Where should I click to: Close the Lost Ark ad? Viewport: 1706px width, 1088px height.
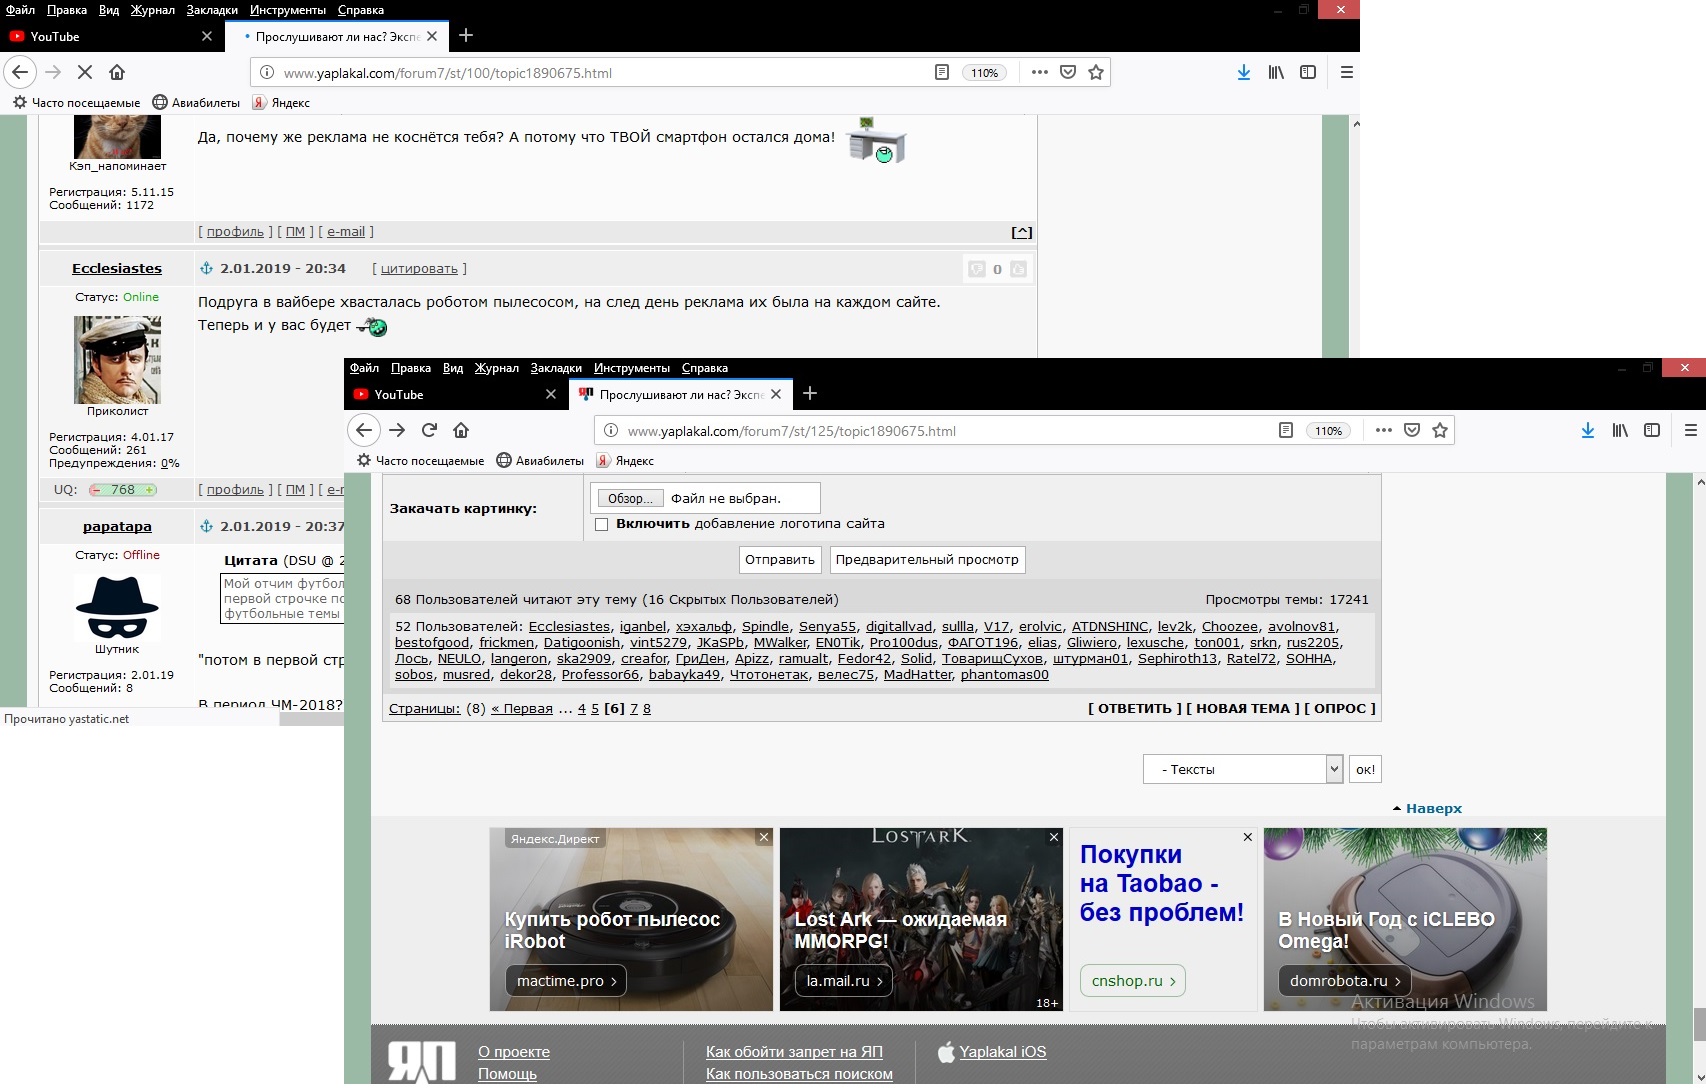coord(1054,837)
